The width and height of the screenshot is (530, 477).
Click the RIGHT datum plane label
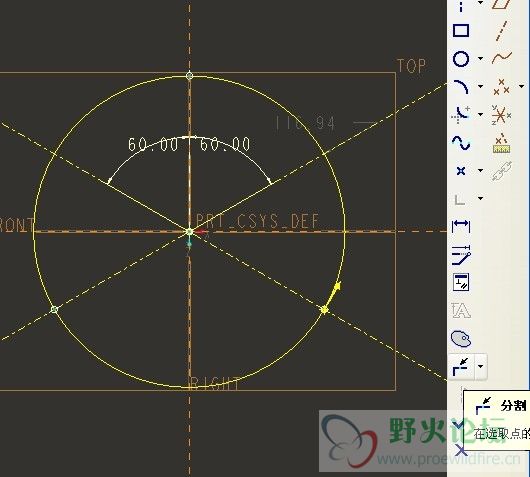point(215,384)
